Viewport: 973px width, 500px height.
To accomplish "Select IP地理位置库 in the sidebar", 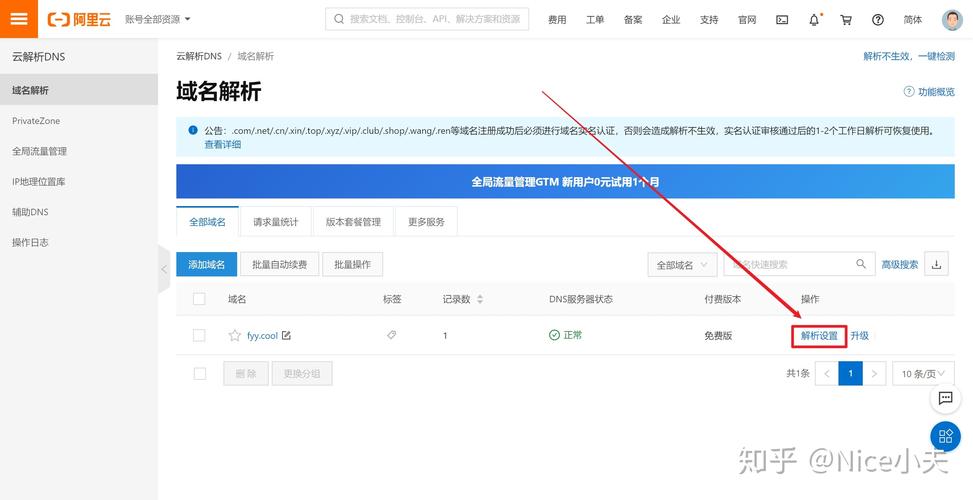I will click(79, 181).
